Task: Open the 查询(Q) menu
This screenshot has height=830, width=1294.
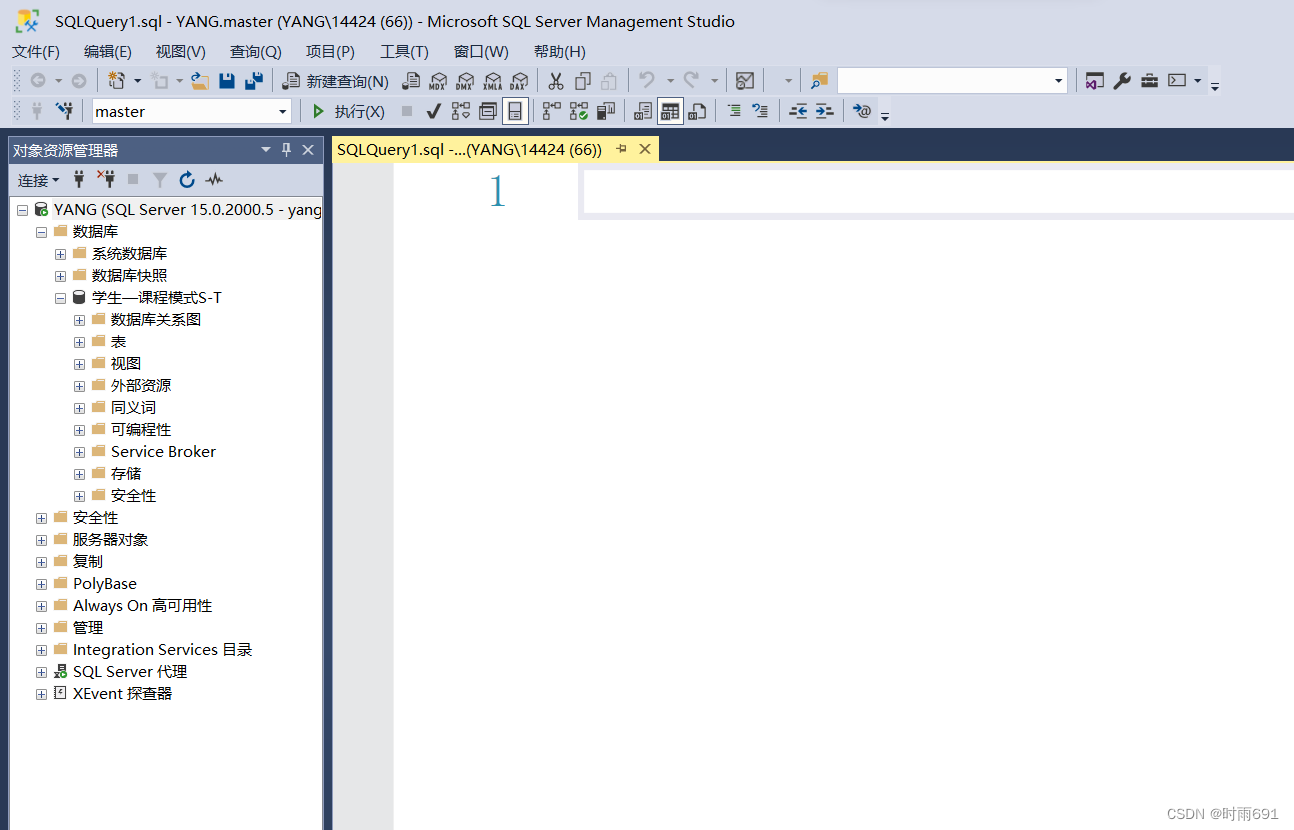Action: coord(256,52)
